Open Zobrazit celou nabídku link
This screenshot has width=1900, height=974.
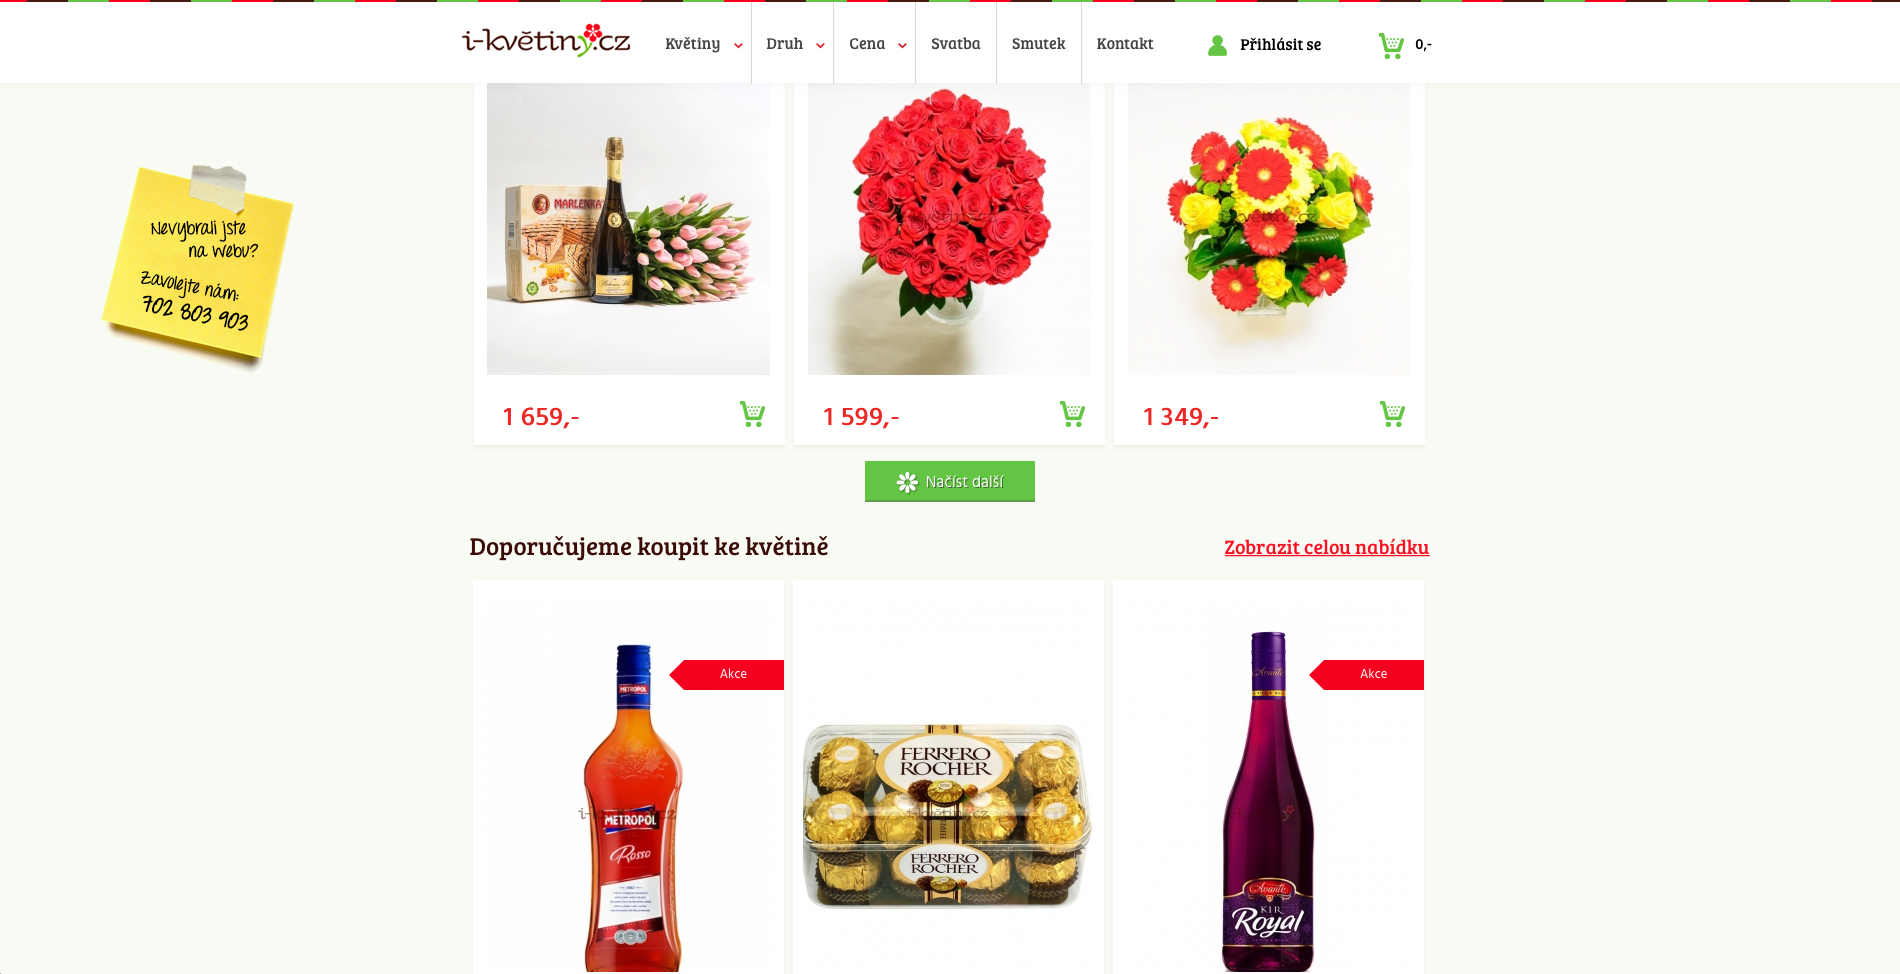tap(1327, 547)
